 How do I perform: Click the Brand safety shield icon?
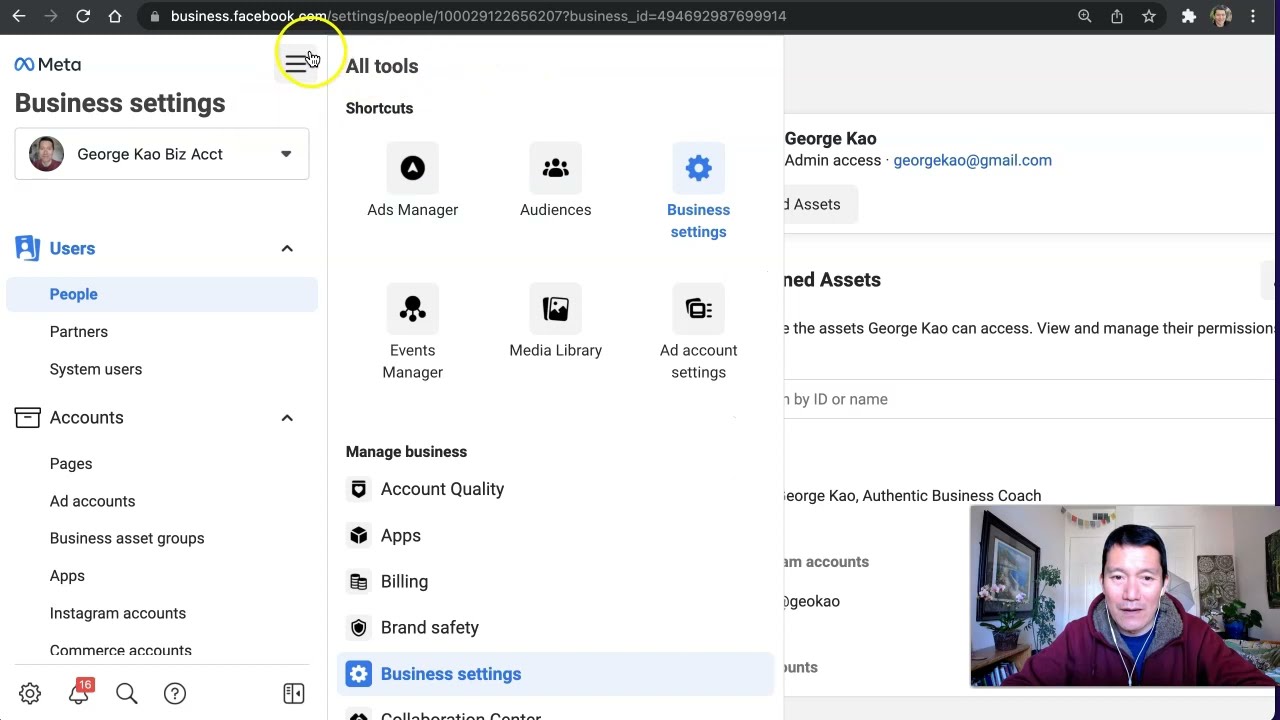tap(358, 627)
